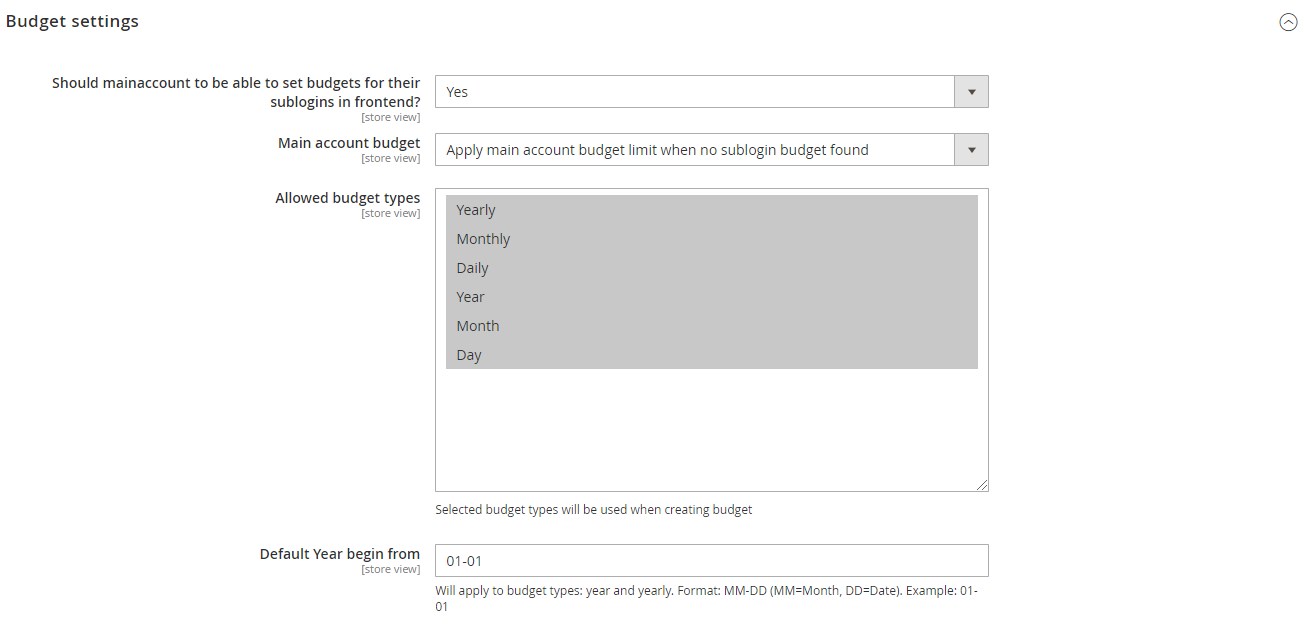
Task: Click the Allowed budget types label
Action: point(348,198)
